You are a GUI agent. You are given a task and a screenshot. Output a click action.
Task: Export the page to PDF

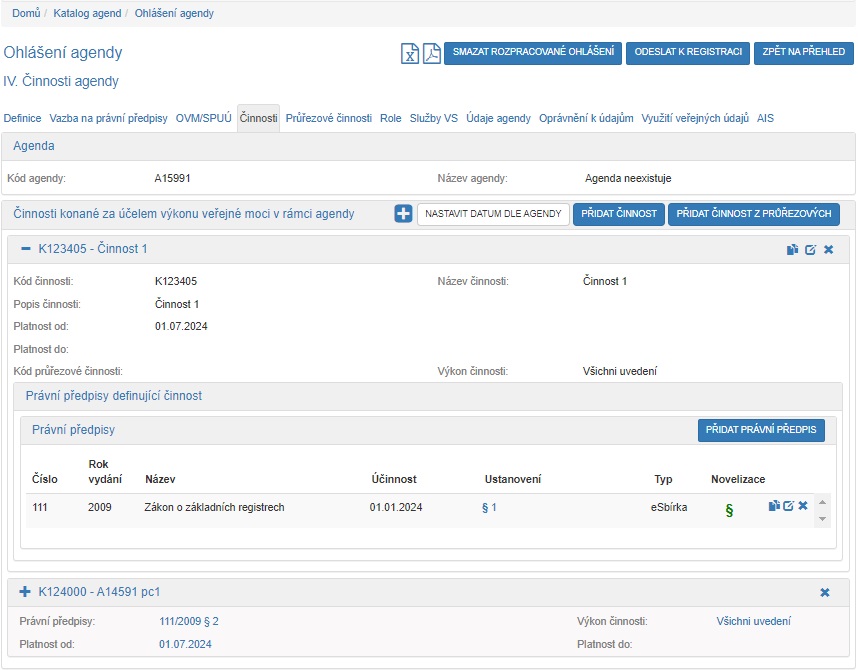coord(431,53)
